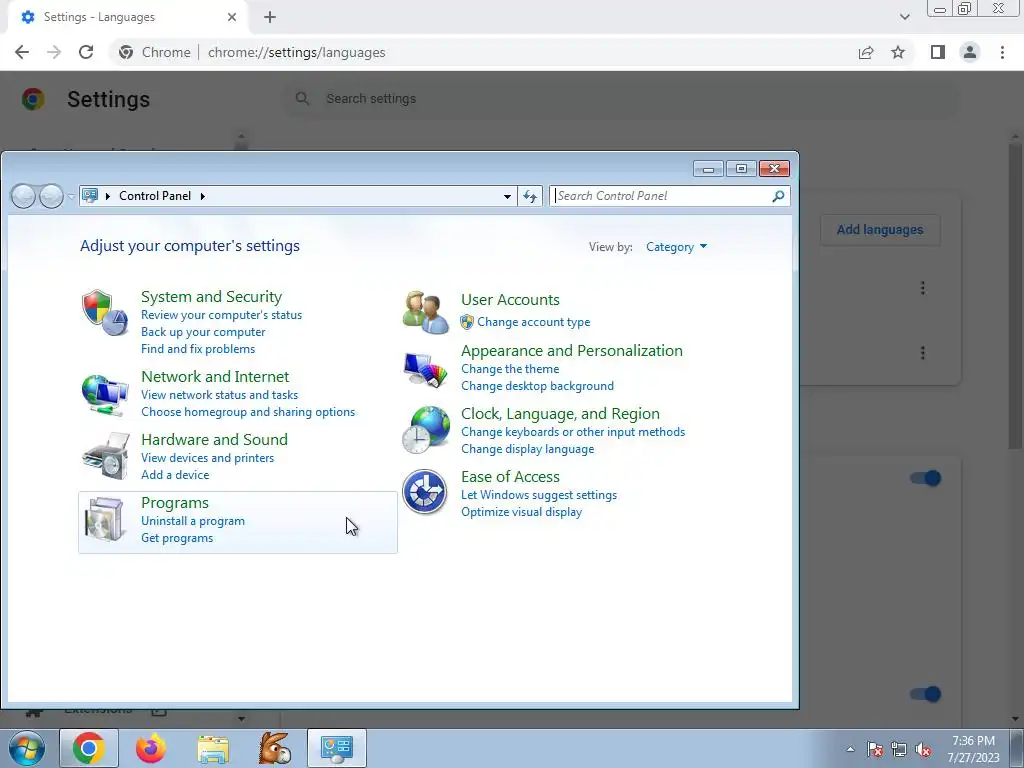Toggle the lower blue switch in Chrome settings
This screenshot has width=1024, height=768.
click(925, 694)
